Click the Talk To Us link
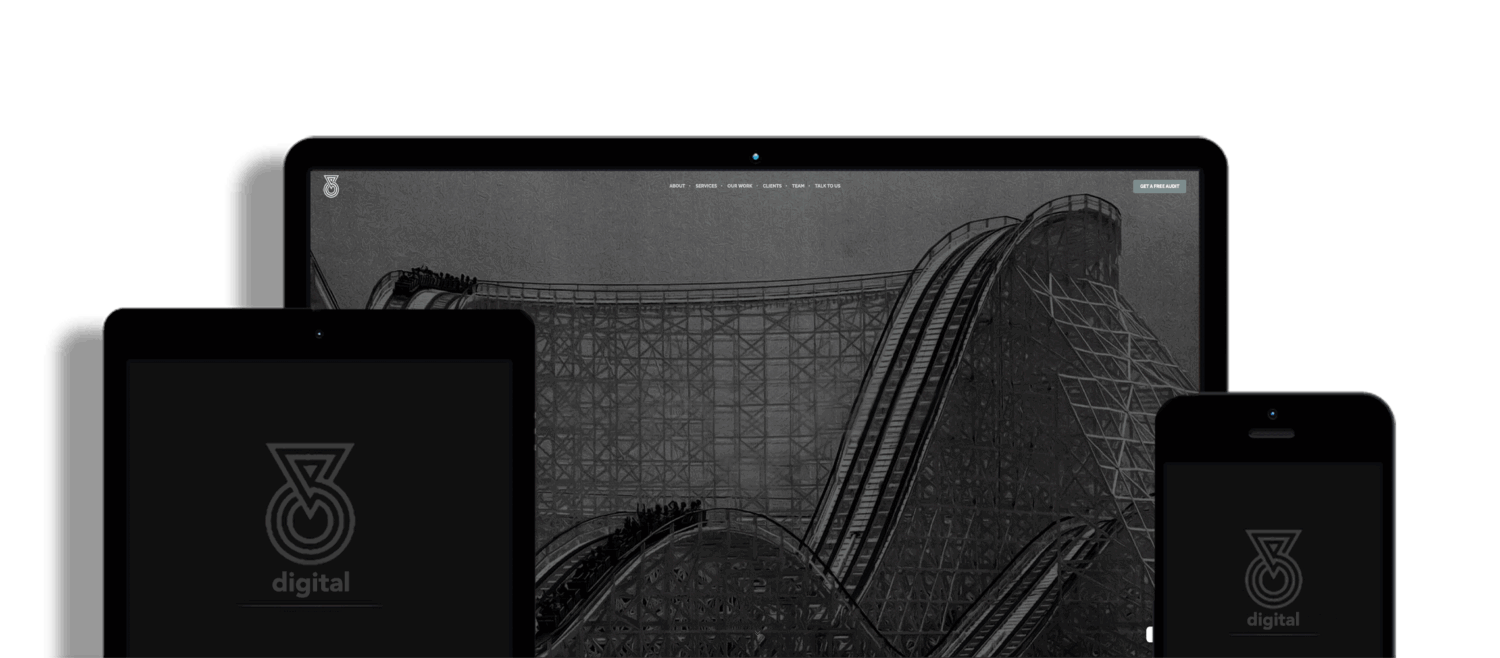 pos(827,186)
